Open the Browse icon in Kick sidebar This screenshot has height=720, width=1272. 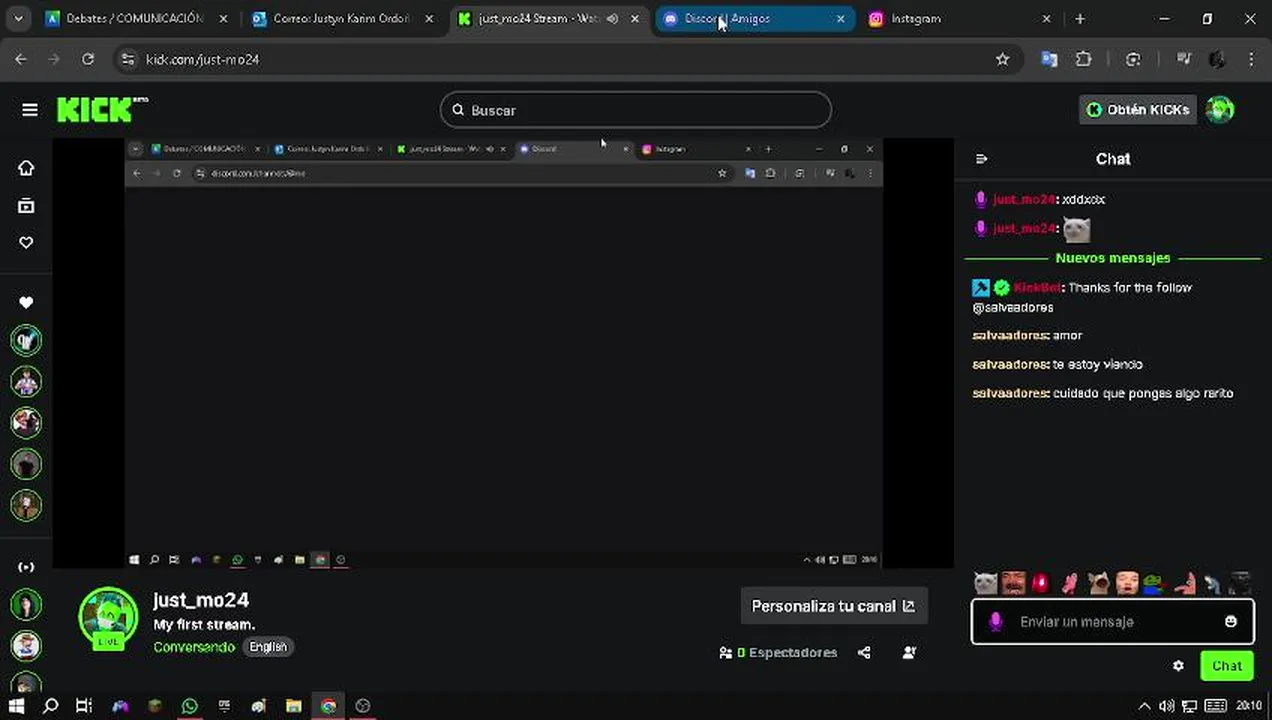(26, 206)
